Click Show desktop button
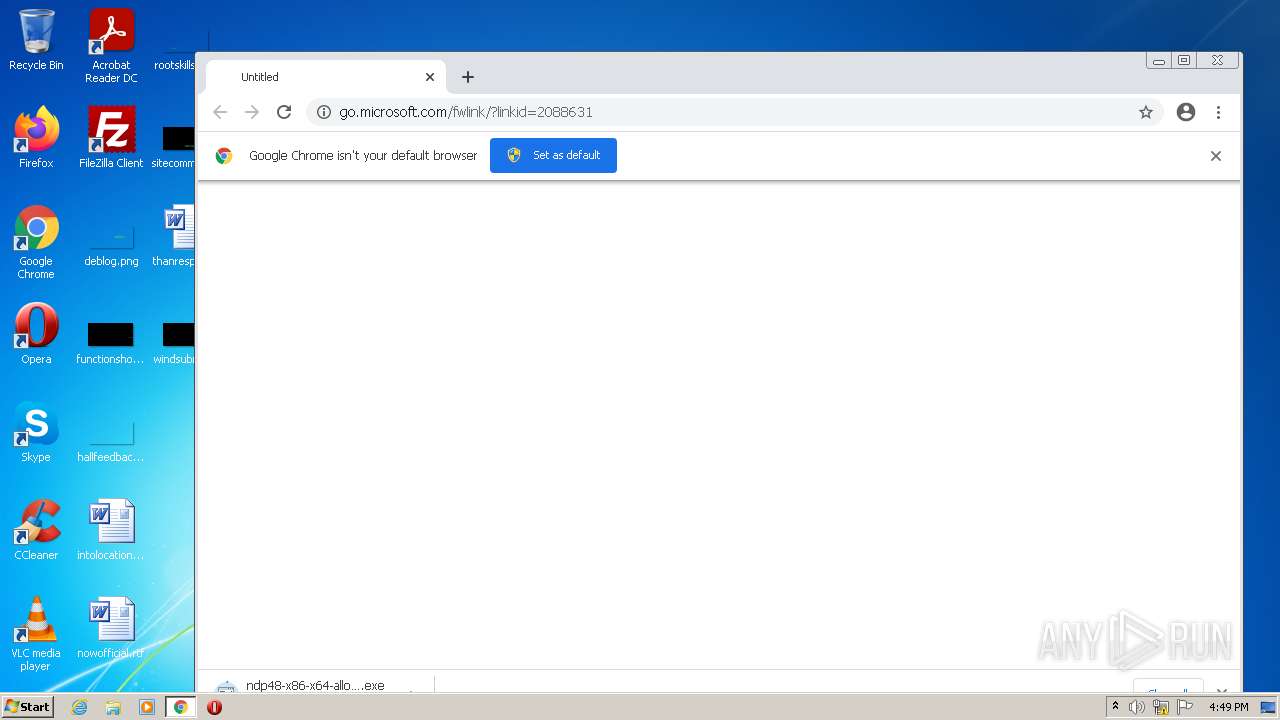This screenshot has width=1280, height=720. 1268,707
